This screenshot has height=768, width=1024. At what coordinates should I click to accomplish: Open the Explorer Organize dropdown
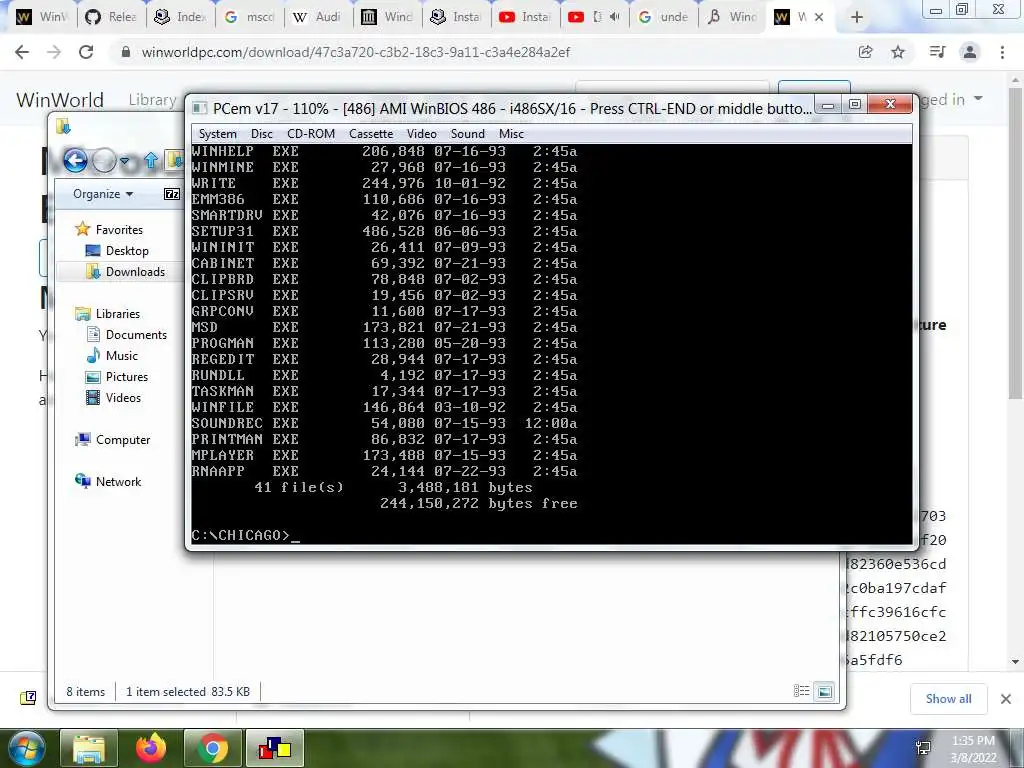tap(103, 194)
